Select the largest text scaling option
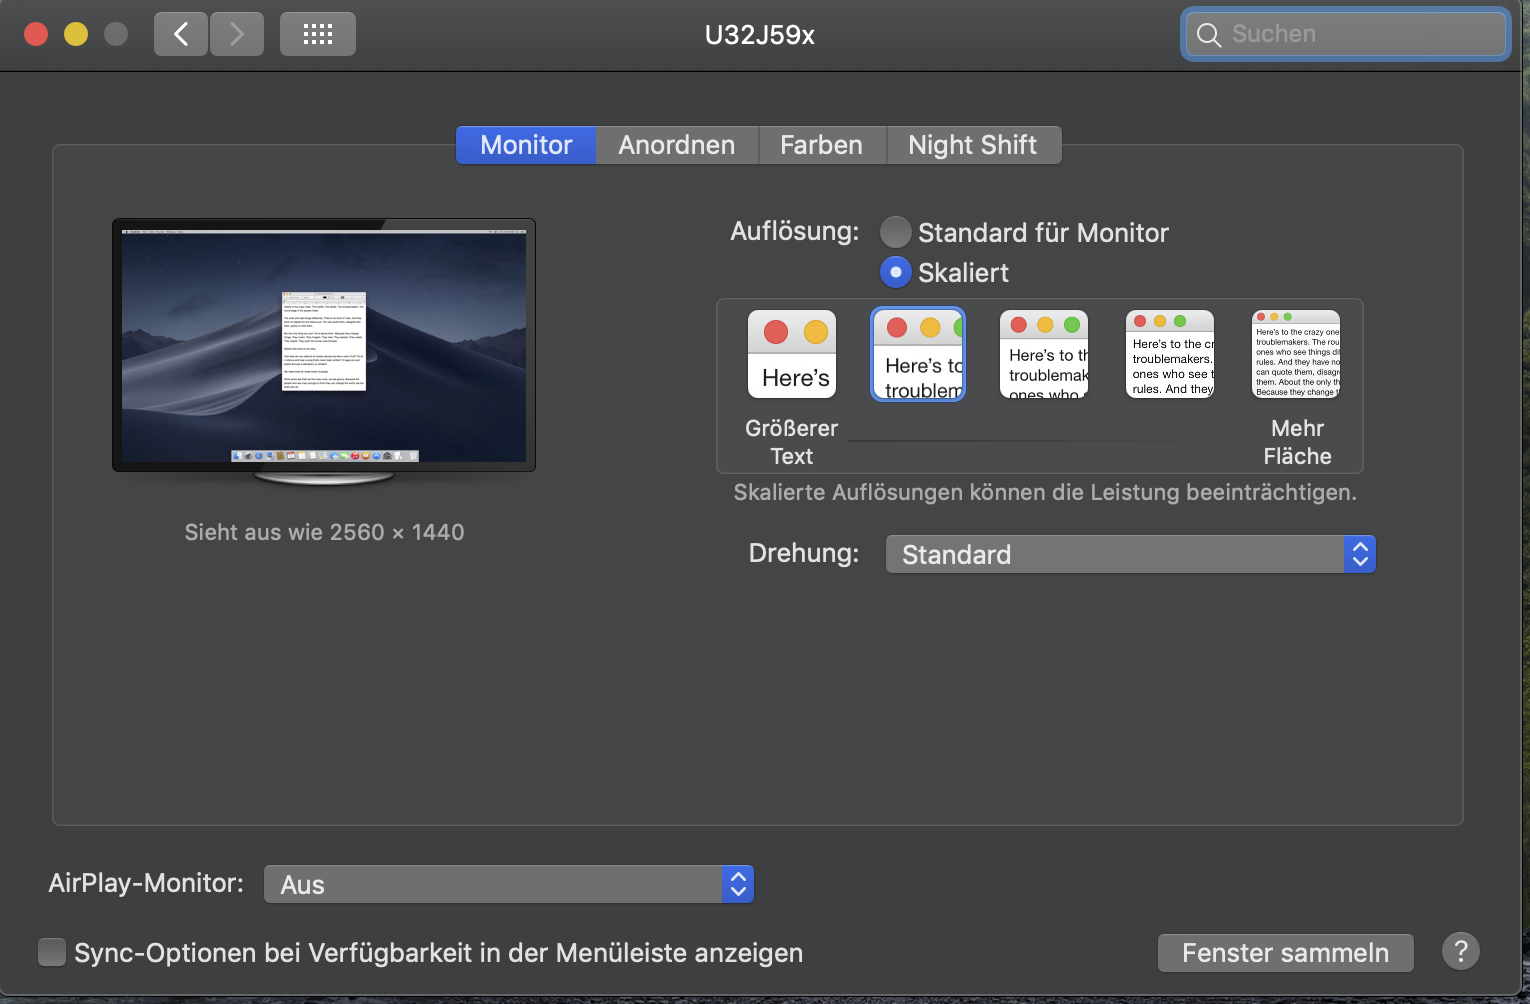 (x=791, y=354)
